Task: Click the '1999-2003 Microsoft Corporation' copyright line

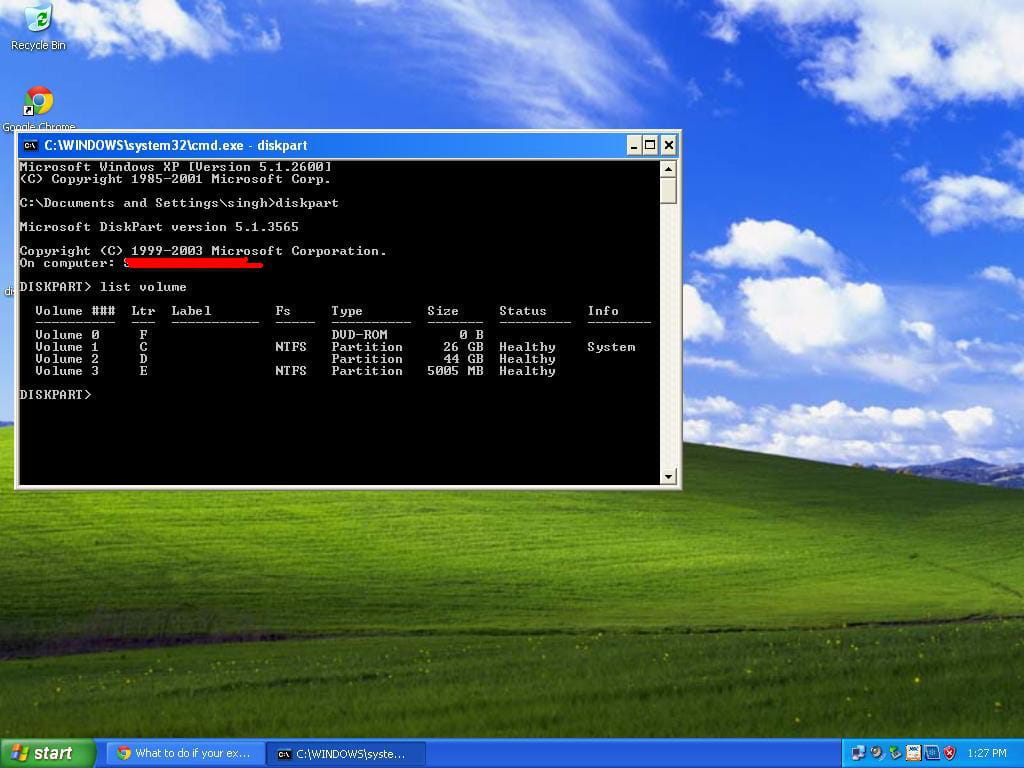Action: tap(203, 251)
